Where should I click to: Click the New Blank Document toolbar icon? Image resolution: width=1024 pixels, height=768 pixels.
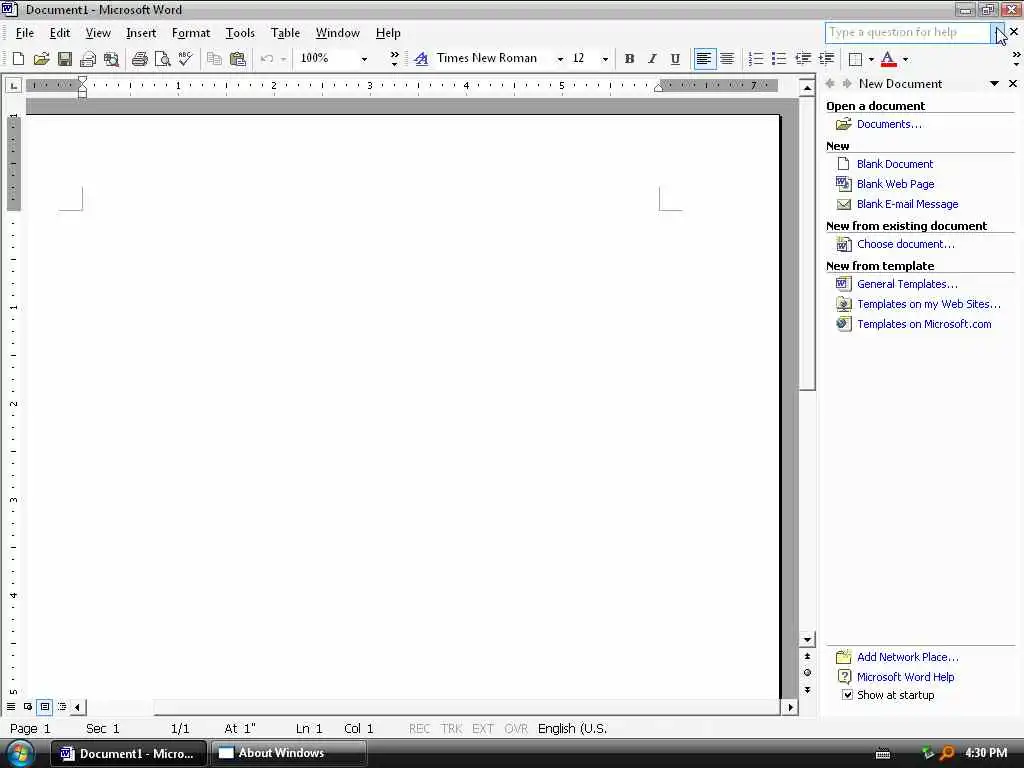pyautogui.click(x=18, y=59)
